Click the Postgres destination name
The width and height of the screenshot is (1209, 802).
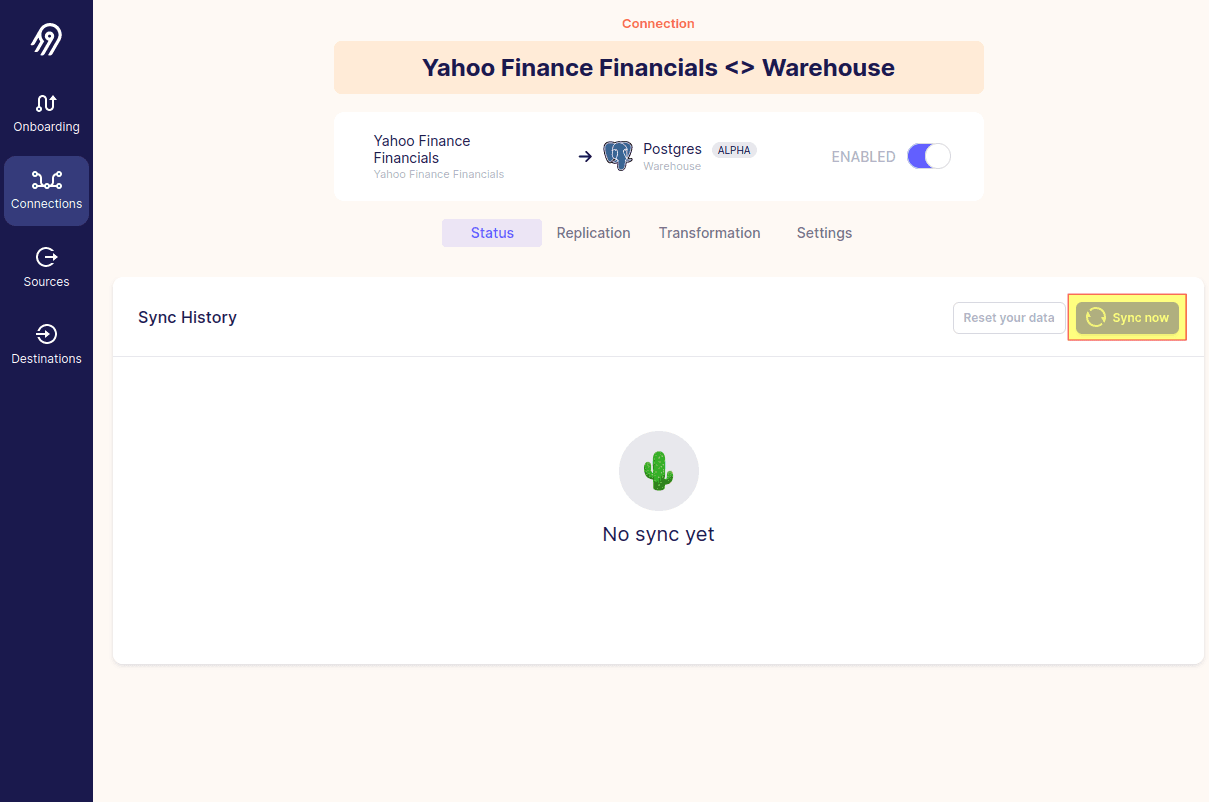(x=672, y=149)
